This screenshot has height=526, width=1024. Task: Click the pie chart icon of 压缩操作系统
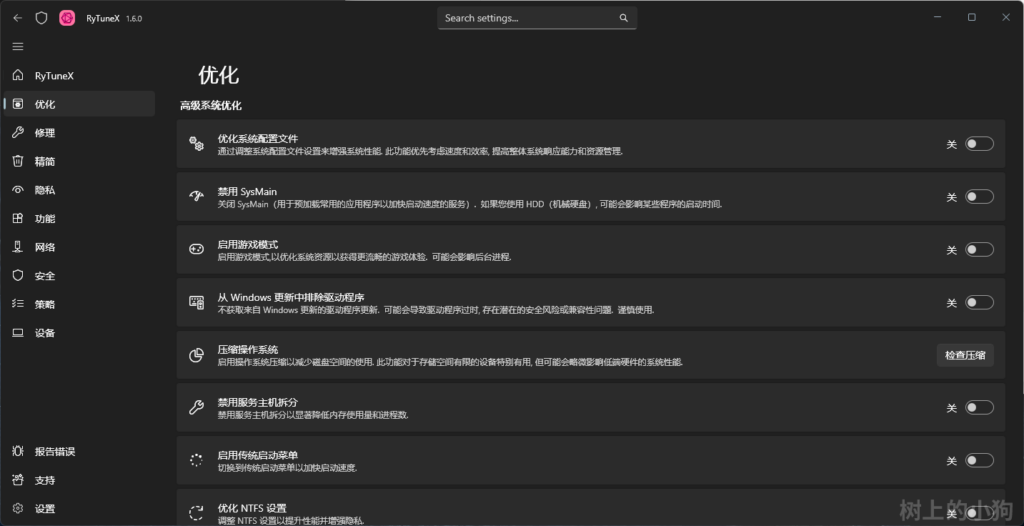click(x=197, y=355)
